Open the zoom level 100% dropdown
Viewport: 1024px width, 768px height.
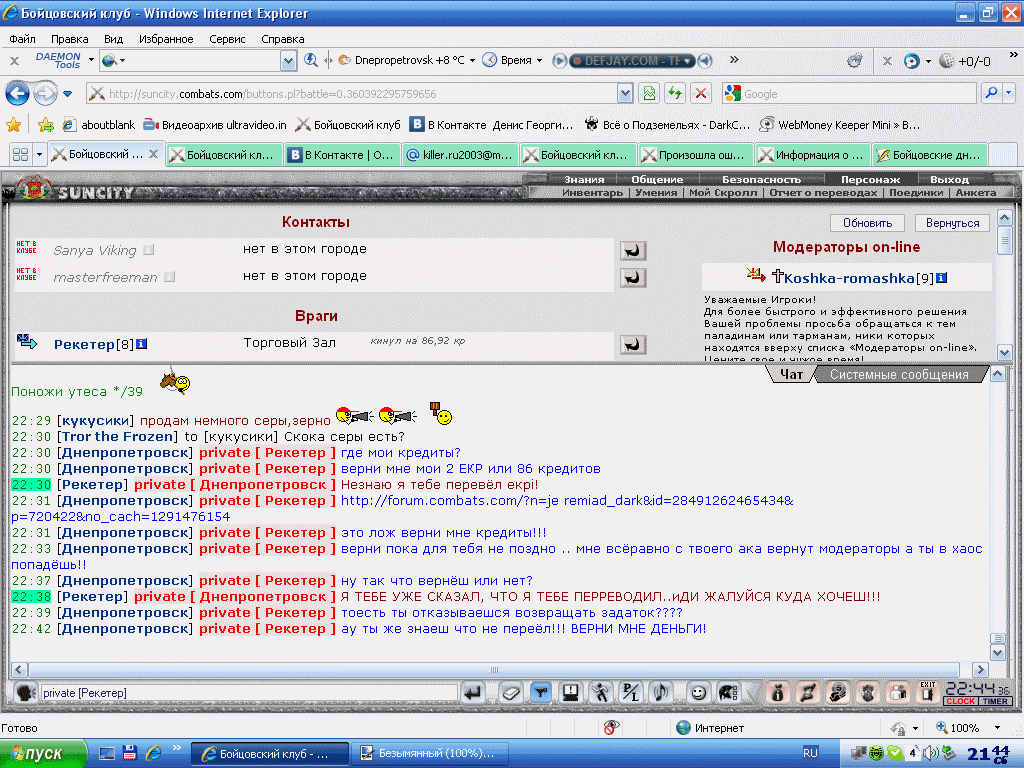click(997, 728)
